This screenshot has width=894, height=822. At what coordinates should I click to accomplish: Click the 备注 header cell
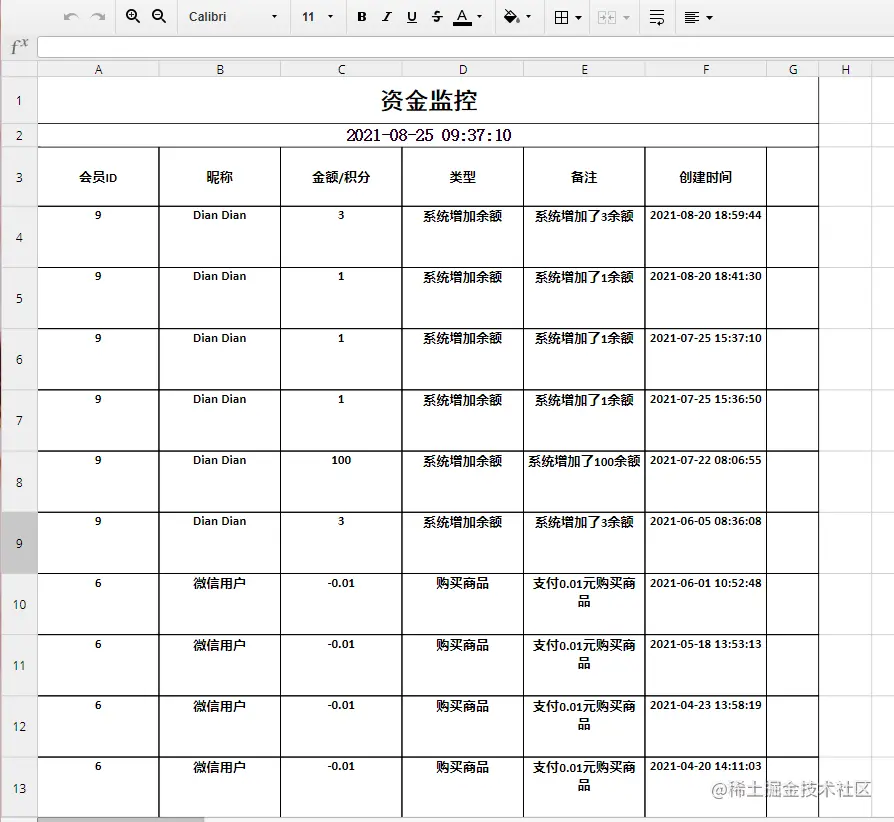584,177
